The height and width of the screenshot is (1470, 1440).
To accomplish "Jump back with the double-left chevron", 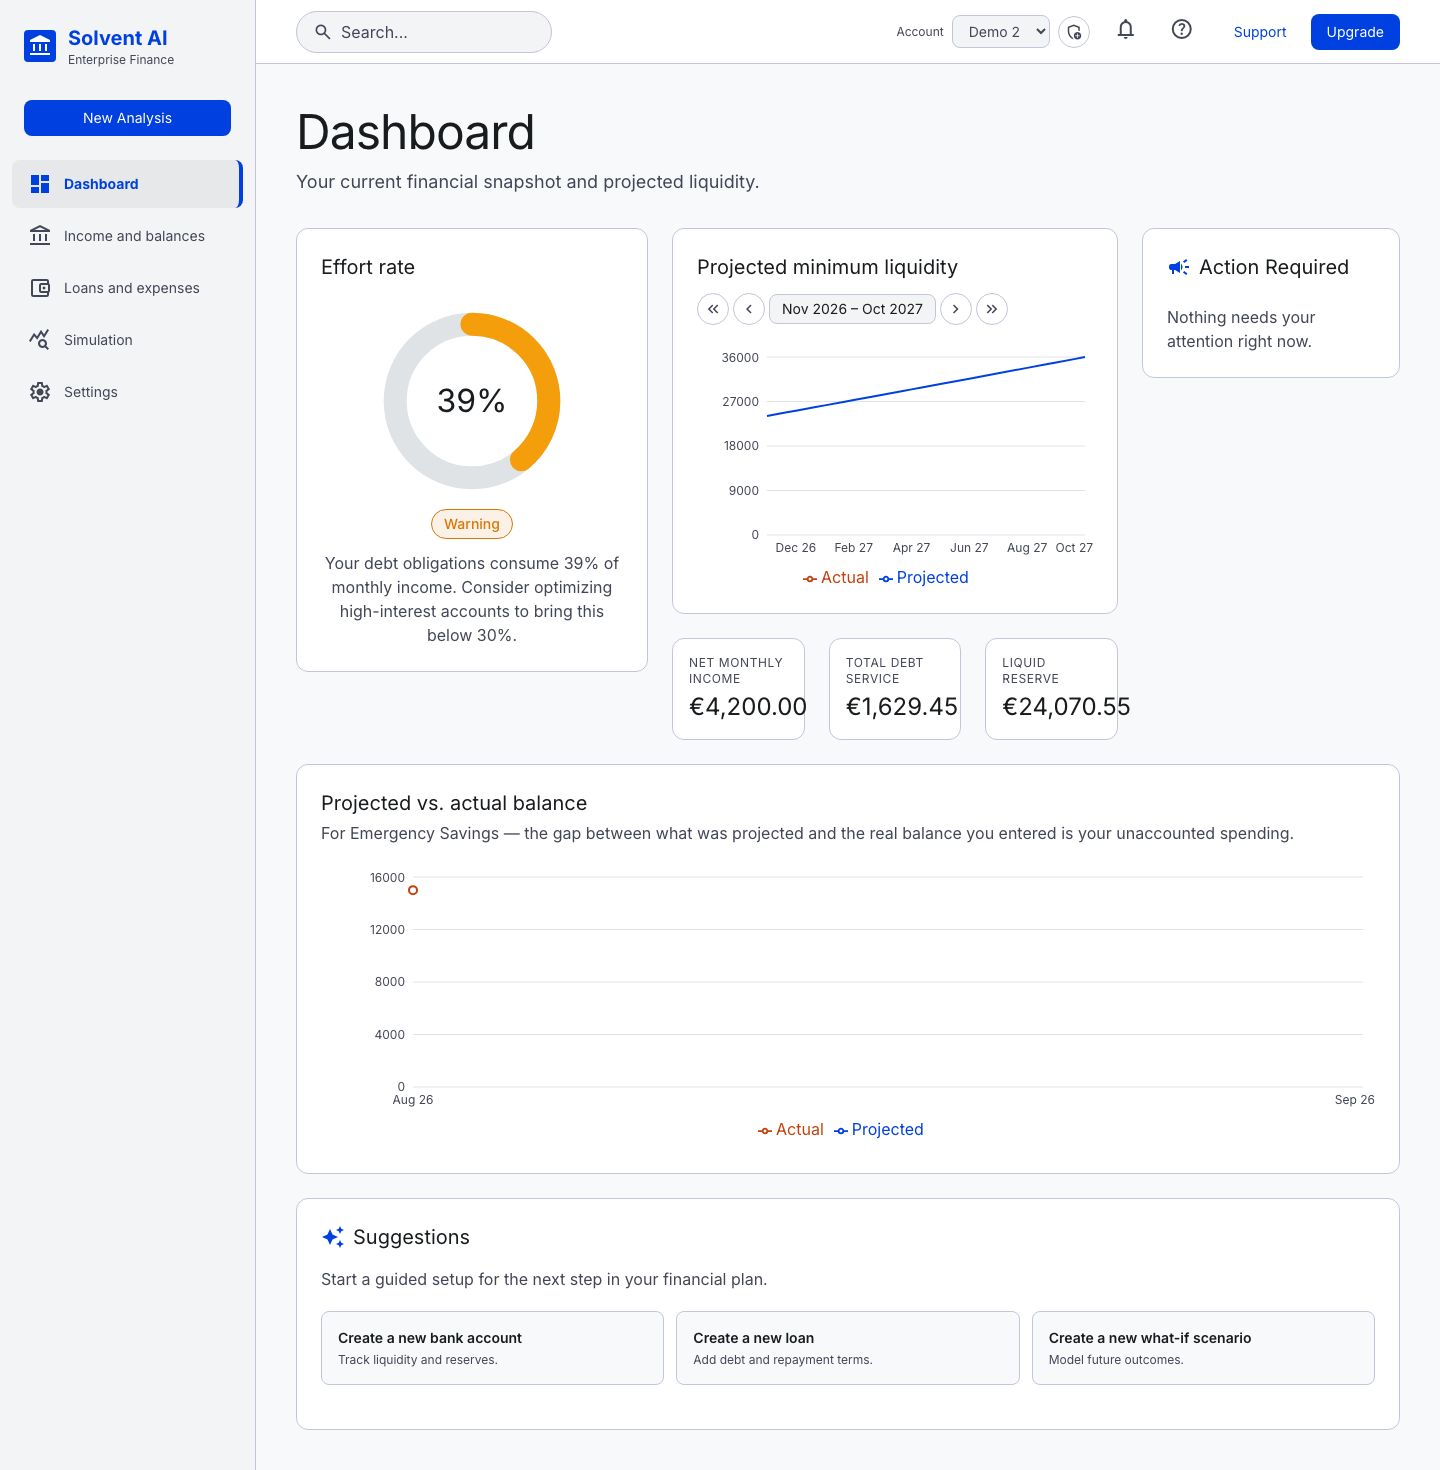I will [713, 309].
